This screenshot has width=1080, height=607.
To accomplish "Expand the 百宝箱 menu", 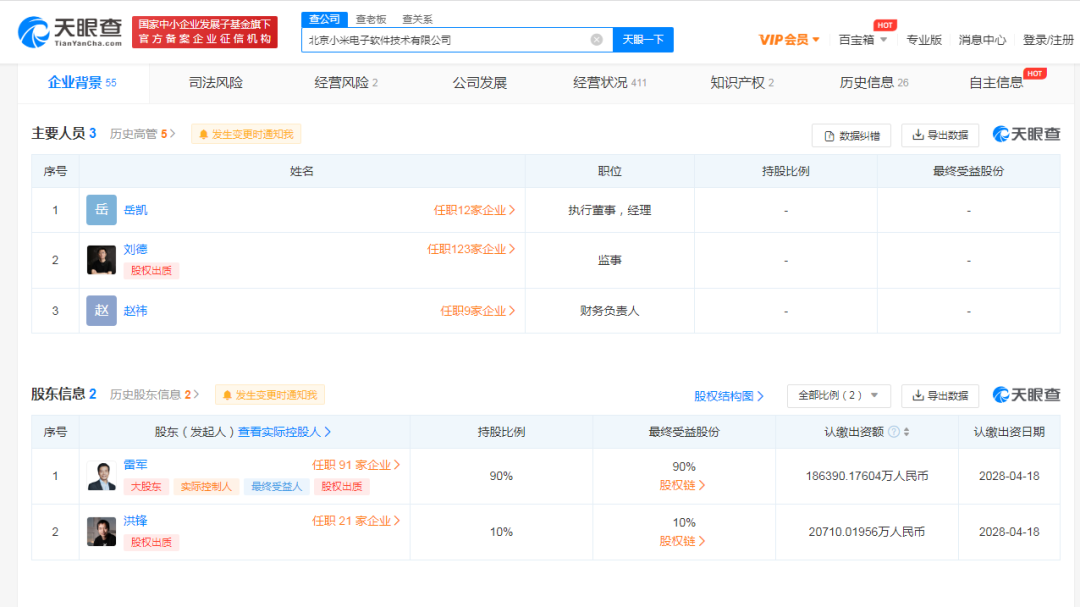I will [x=862, y=40].
